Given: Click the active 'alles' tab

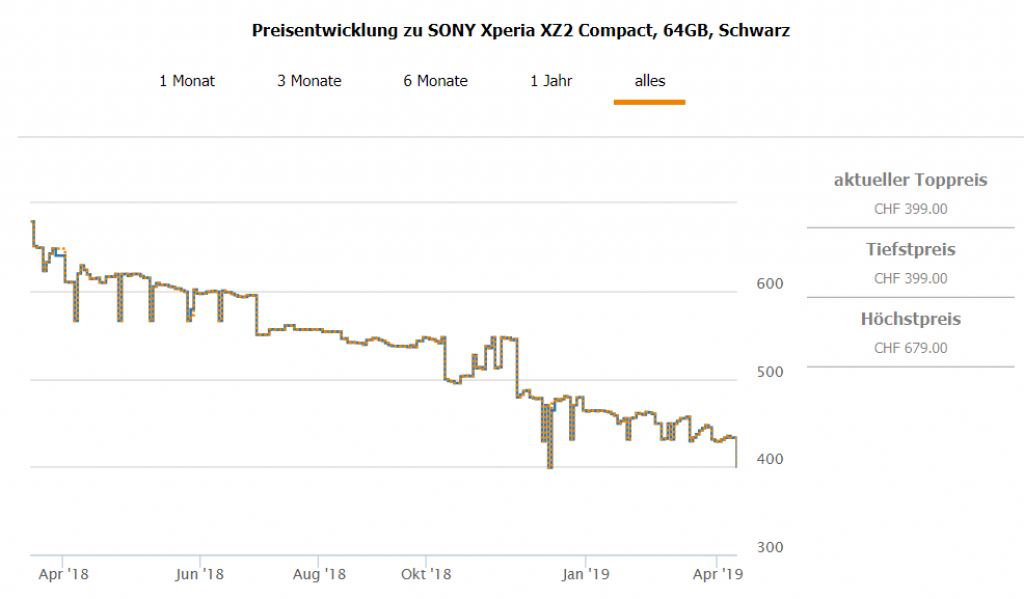Looking at the screenshot, I should 649,81.
